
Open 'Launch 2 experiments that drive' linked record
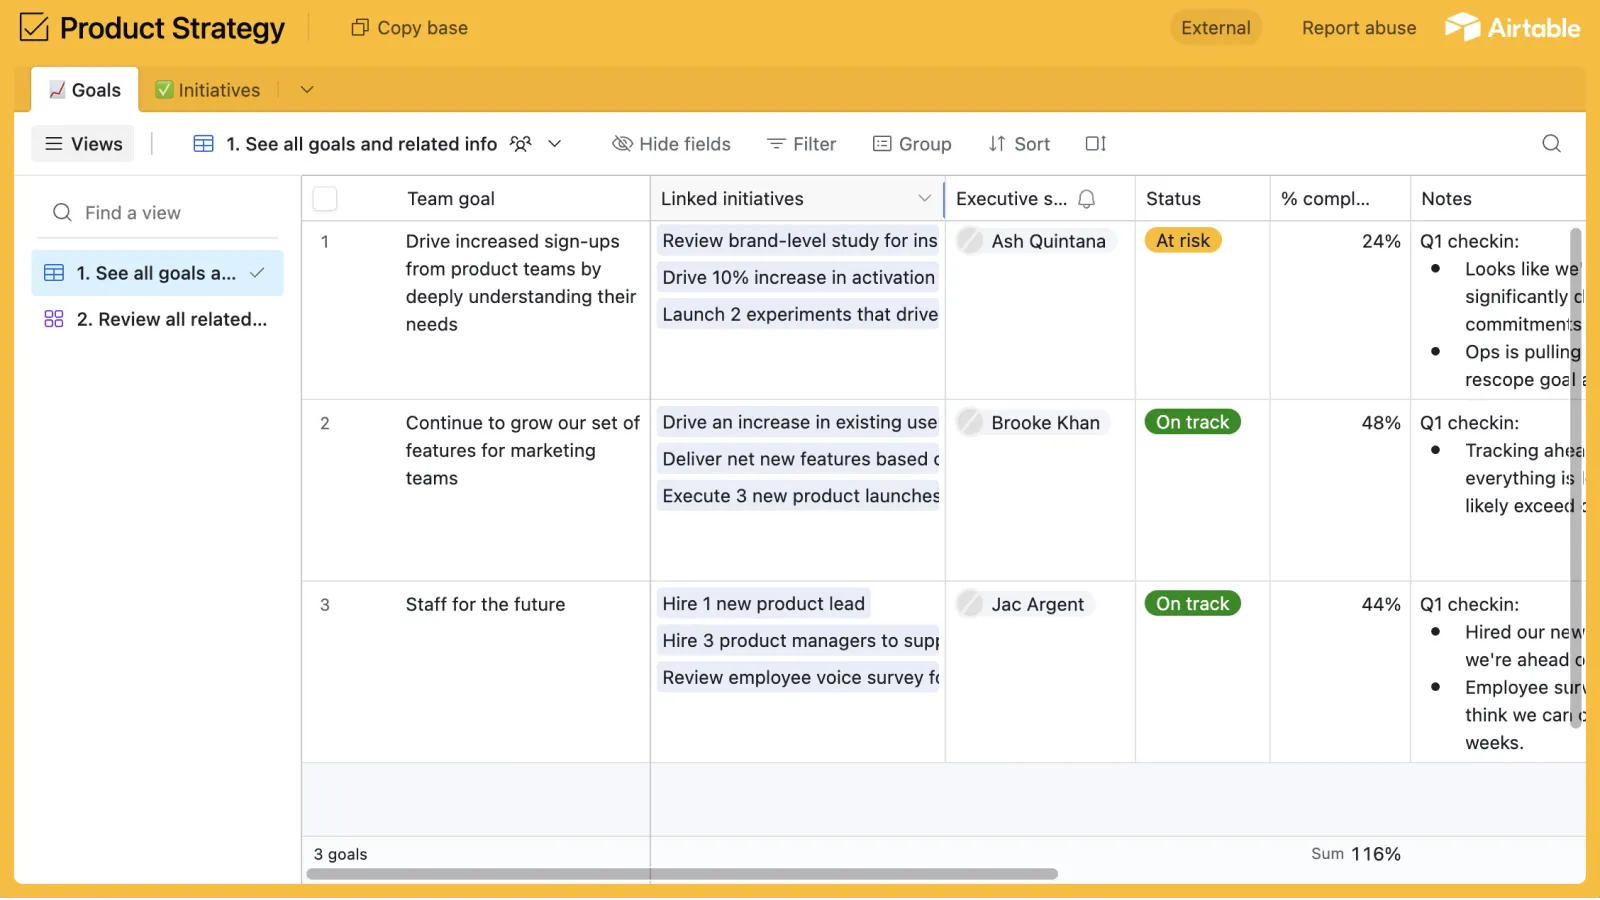coord(798,315)
